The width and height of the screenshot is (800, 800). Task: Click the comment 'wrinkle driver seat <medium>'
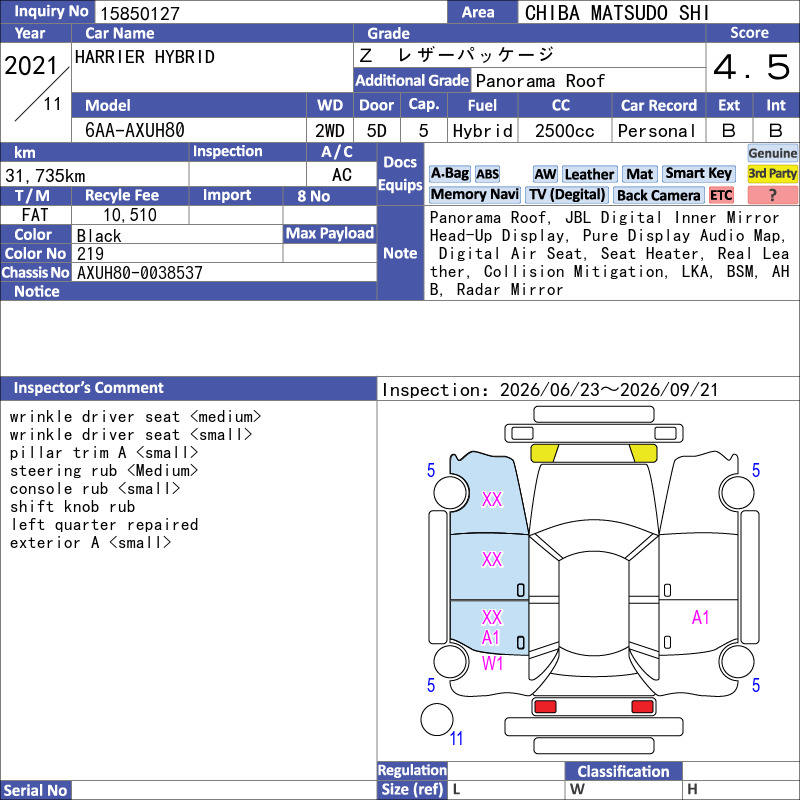coord(136,417)
